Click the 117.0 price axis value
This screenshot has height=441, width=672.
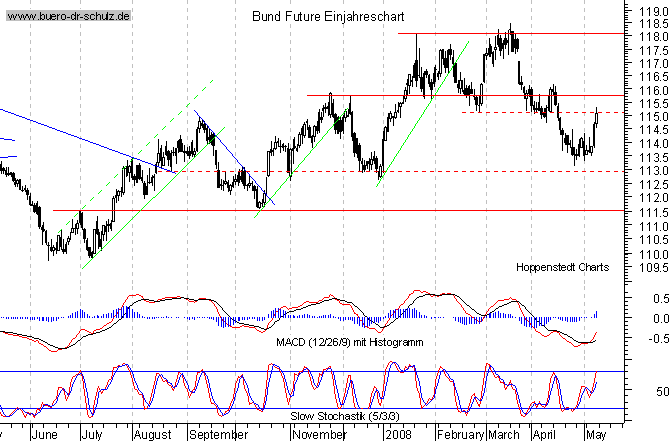click(x=653, y=63)
